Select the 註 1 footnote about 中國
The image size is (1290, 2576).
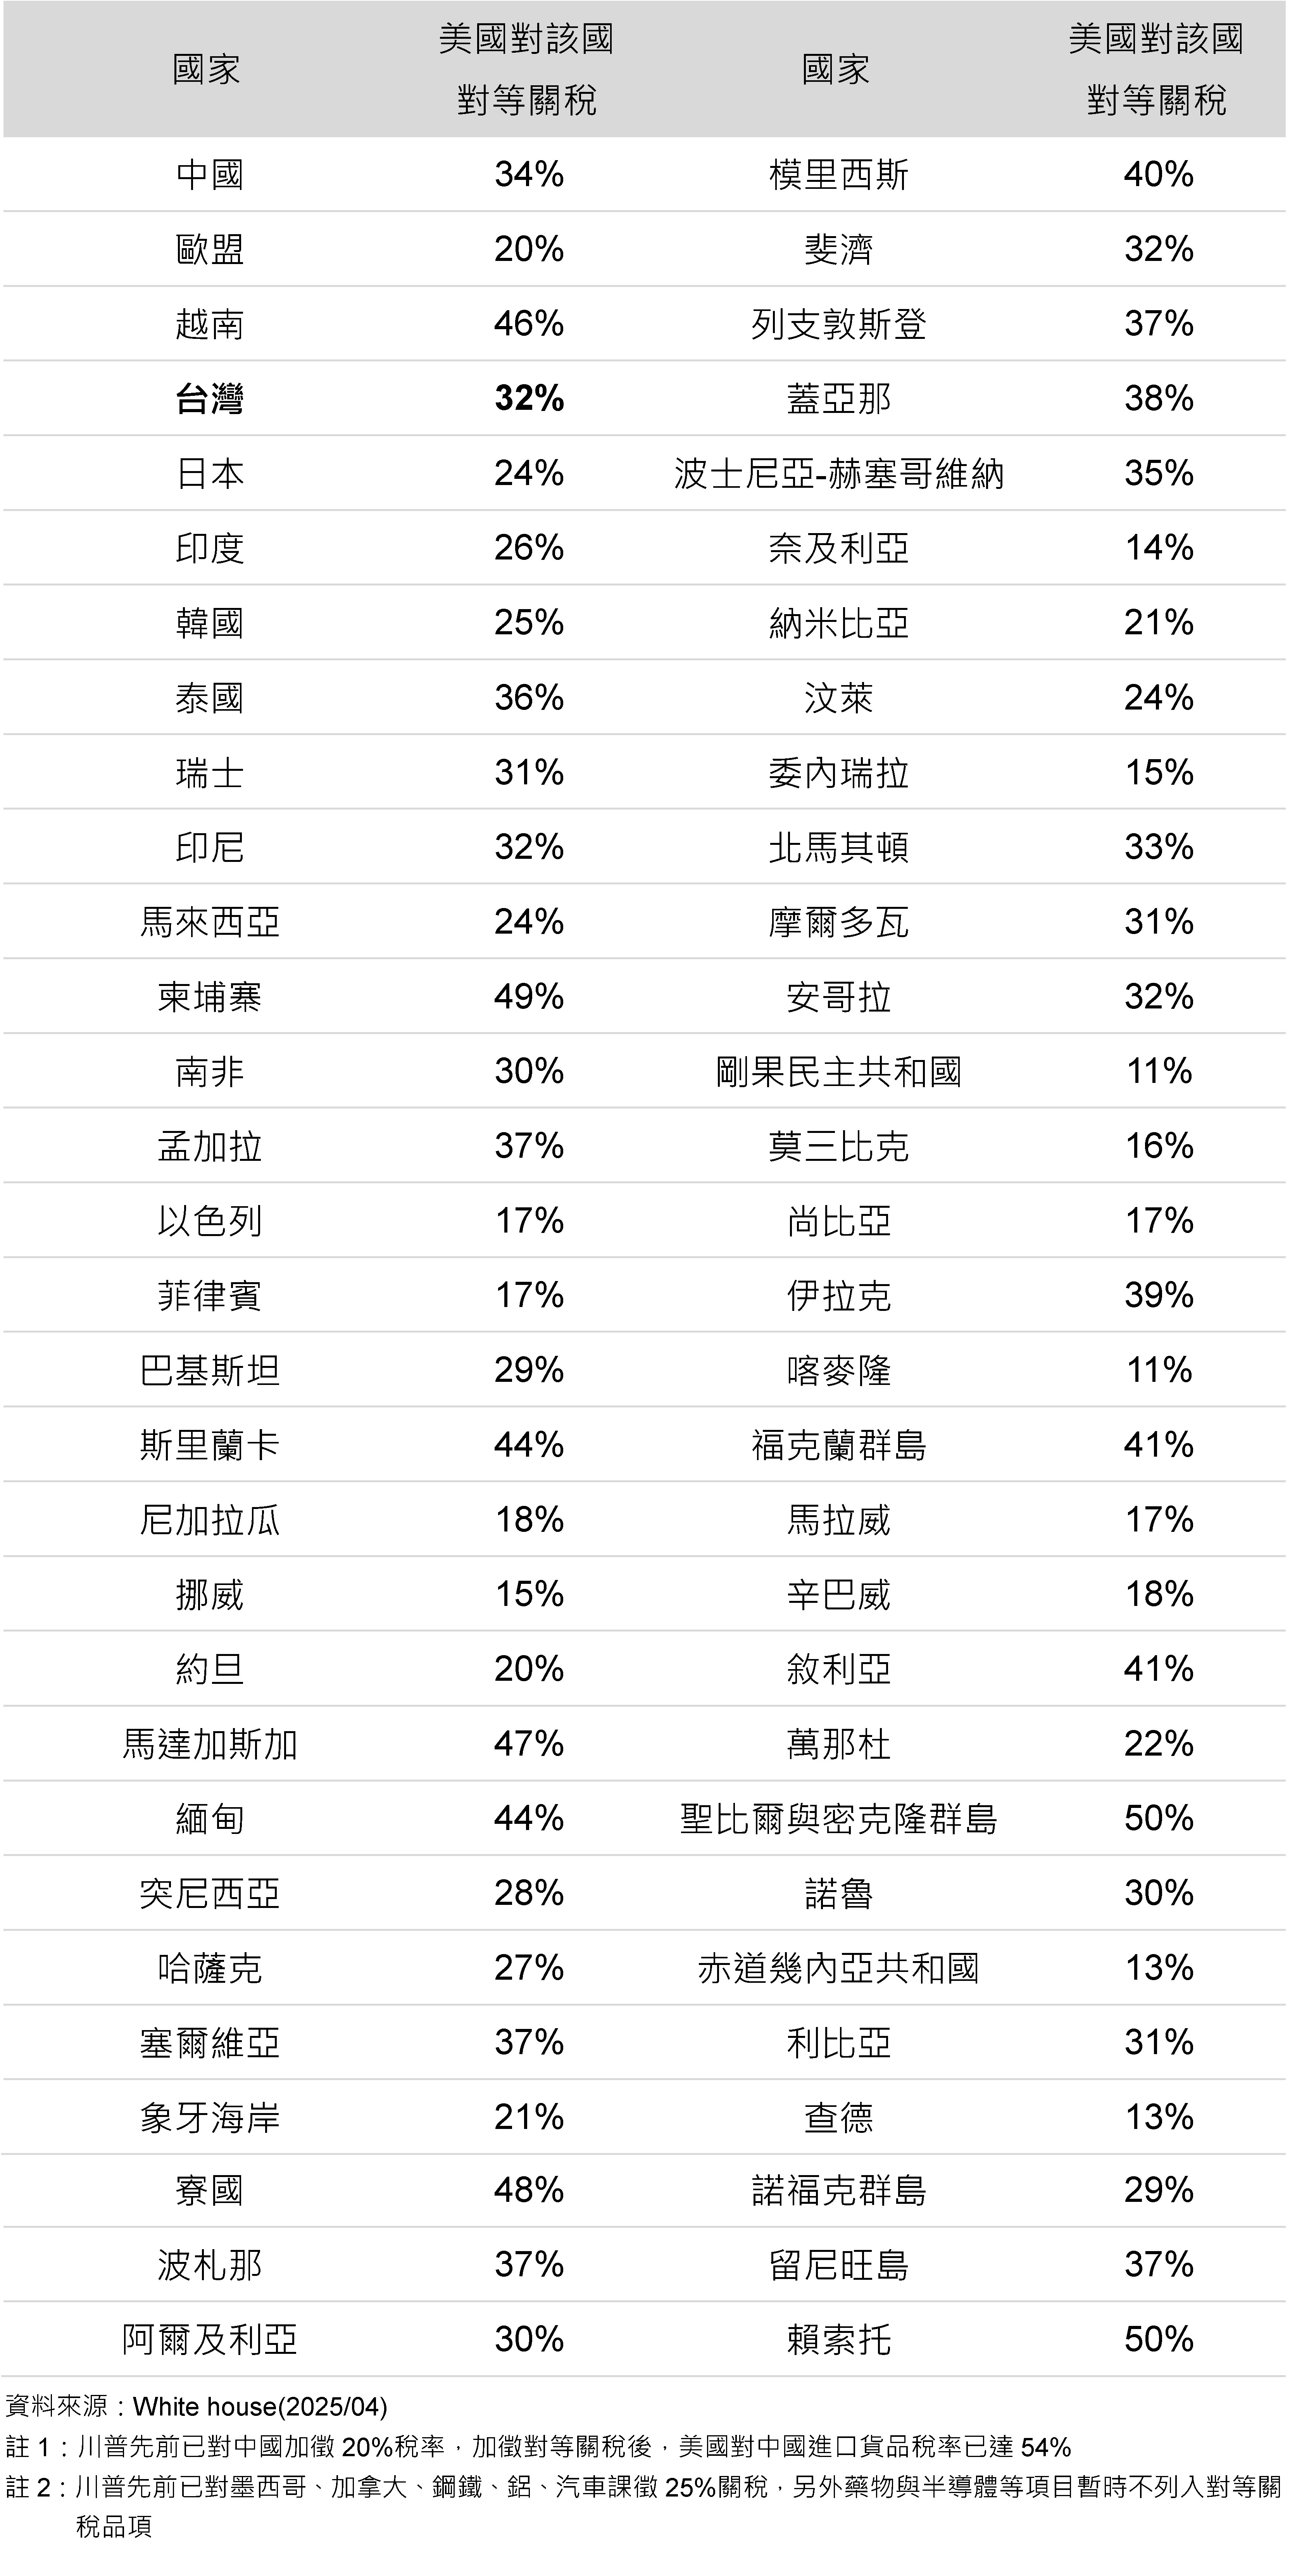[538, 2447]
